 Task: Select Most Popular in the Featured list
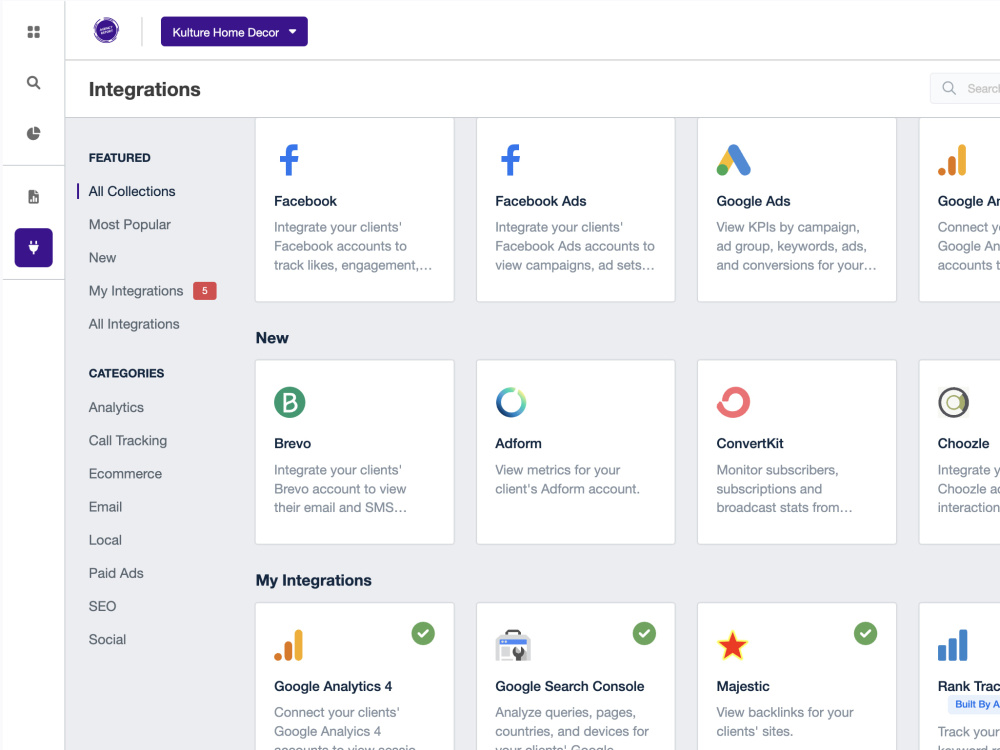(x=129, y=224)
